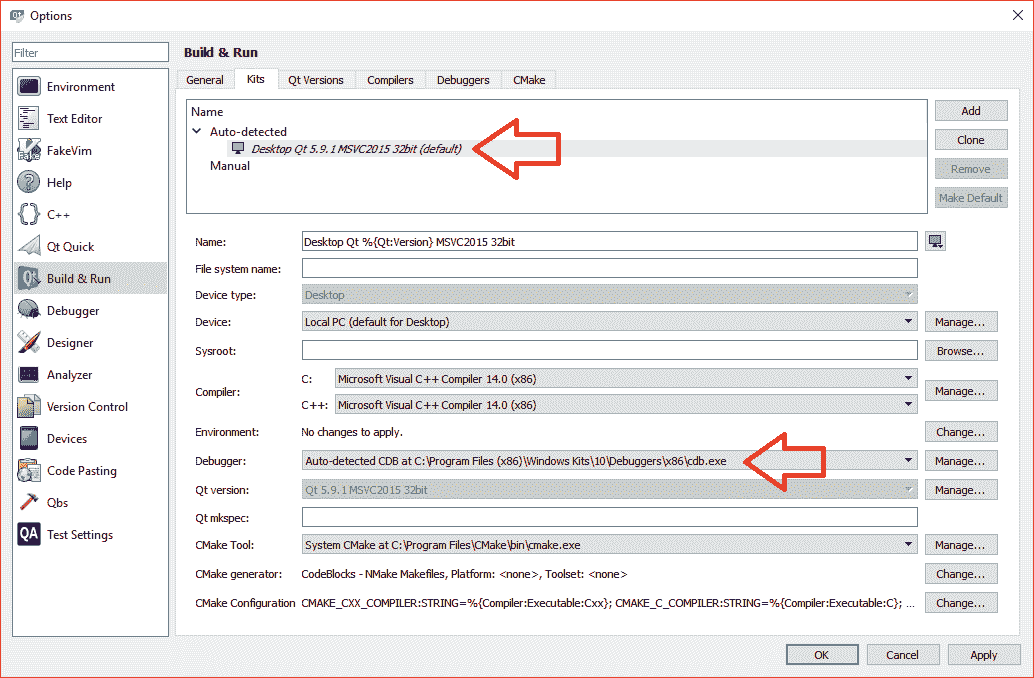Click the kit icon button beside Name field

pyautogui.click(x=936, y=241)
